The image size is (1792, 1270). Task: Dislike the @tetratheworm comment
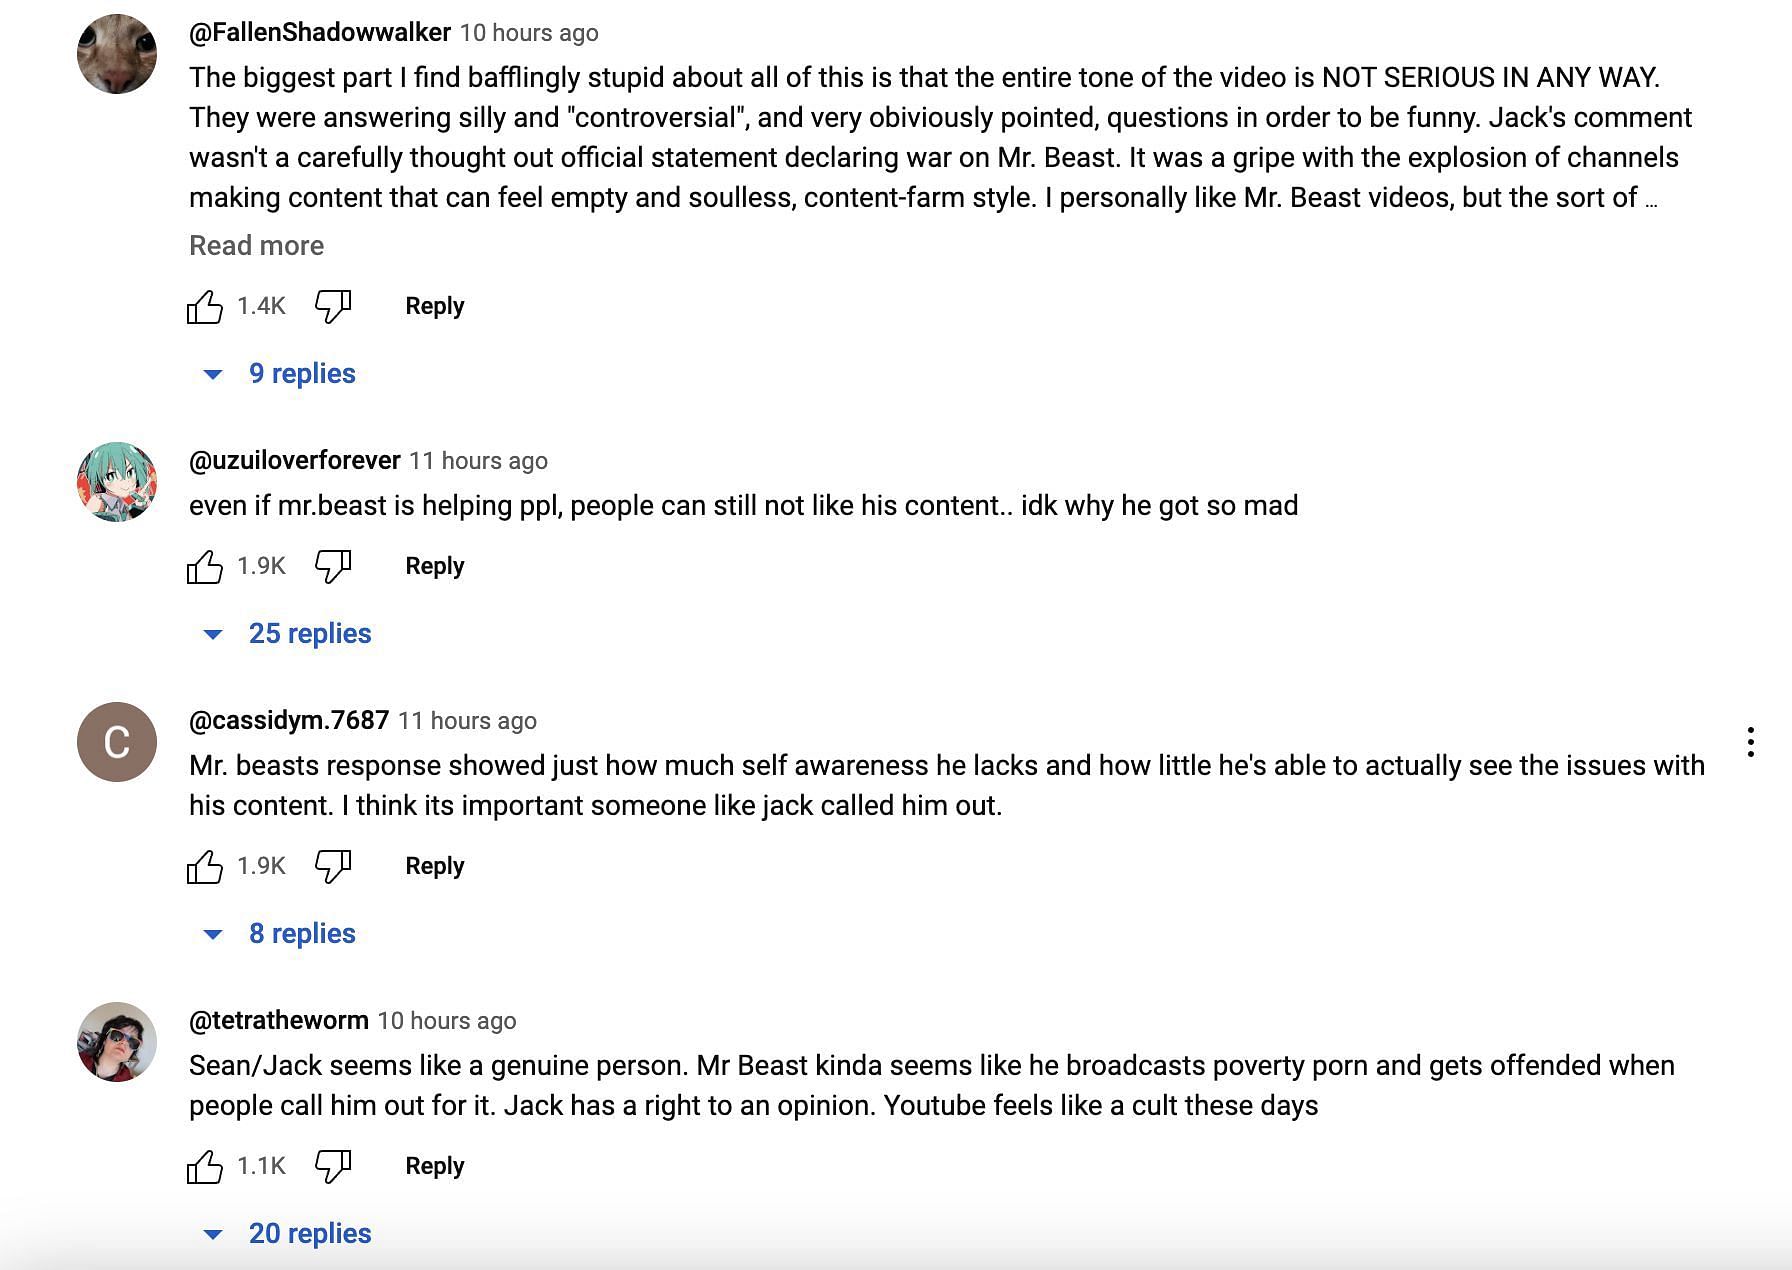[x=333, y=1166]
